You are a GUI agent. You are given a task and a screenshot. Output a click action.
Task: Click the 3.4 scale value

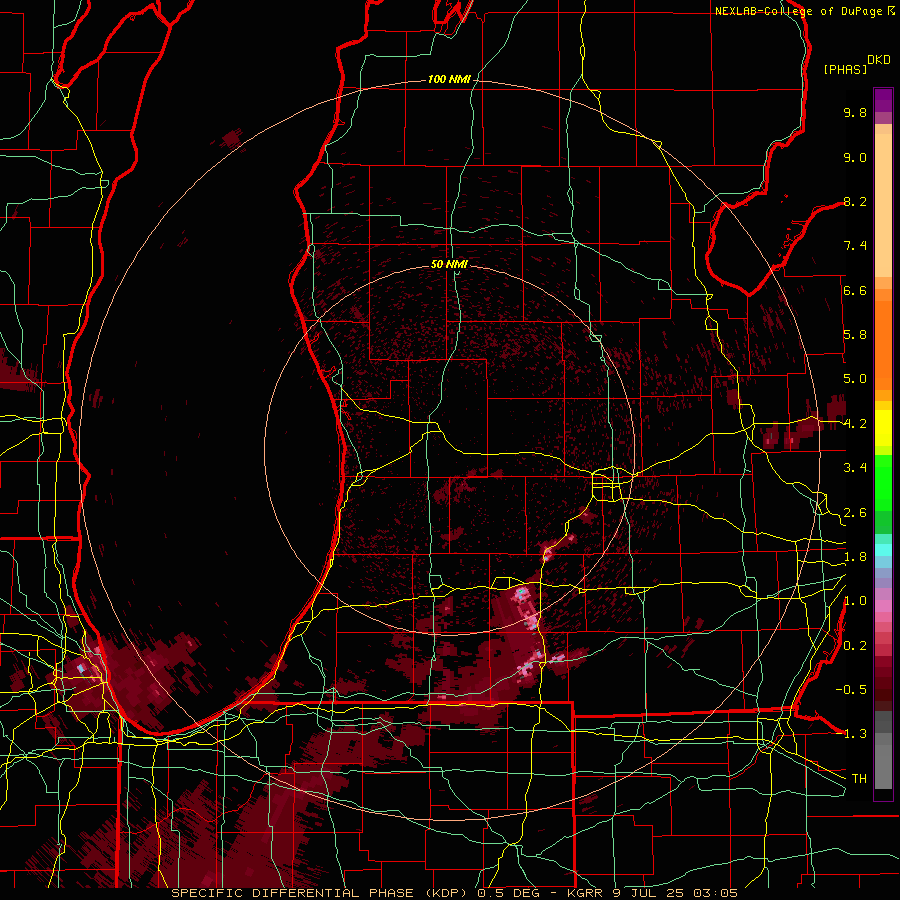coord(855,468)
